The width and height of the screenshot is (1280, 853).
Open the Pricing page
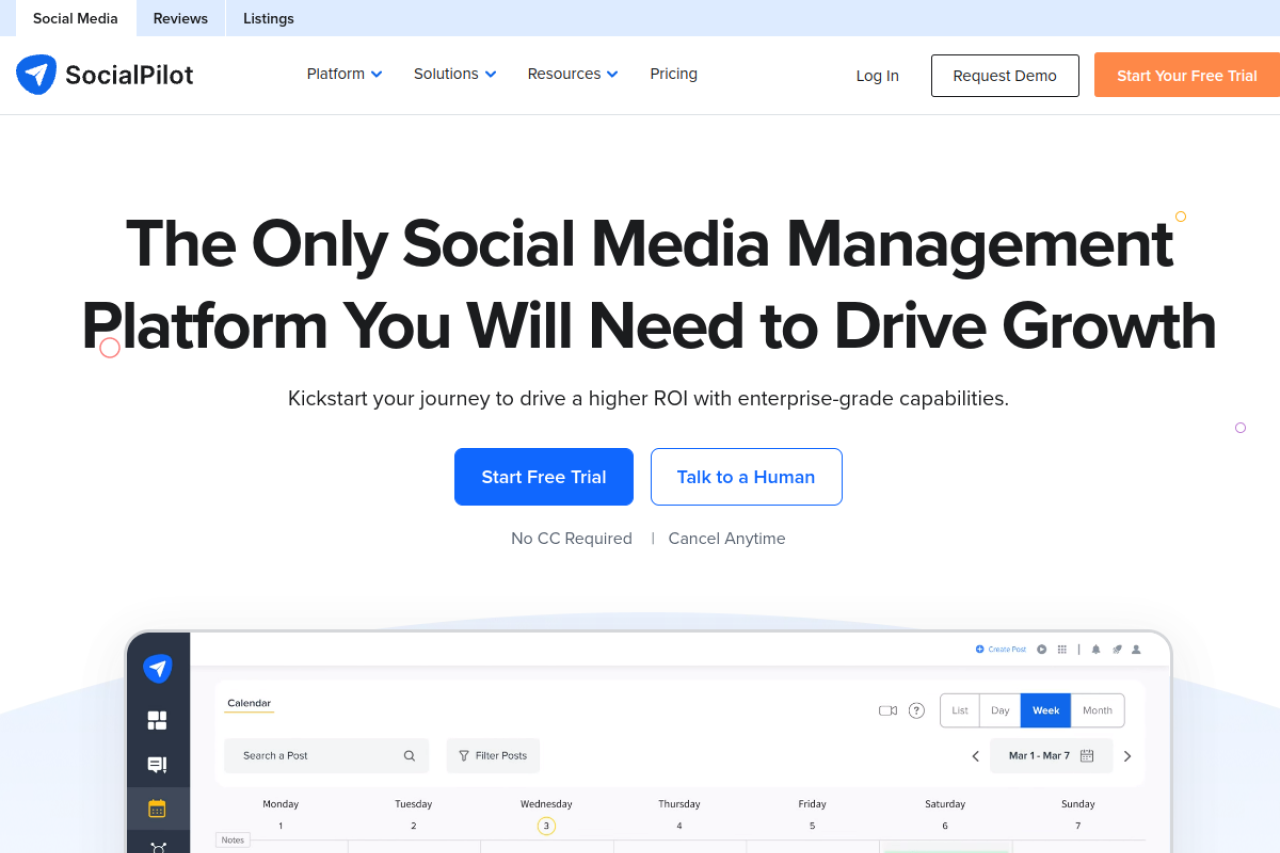coord(674,74)
